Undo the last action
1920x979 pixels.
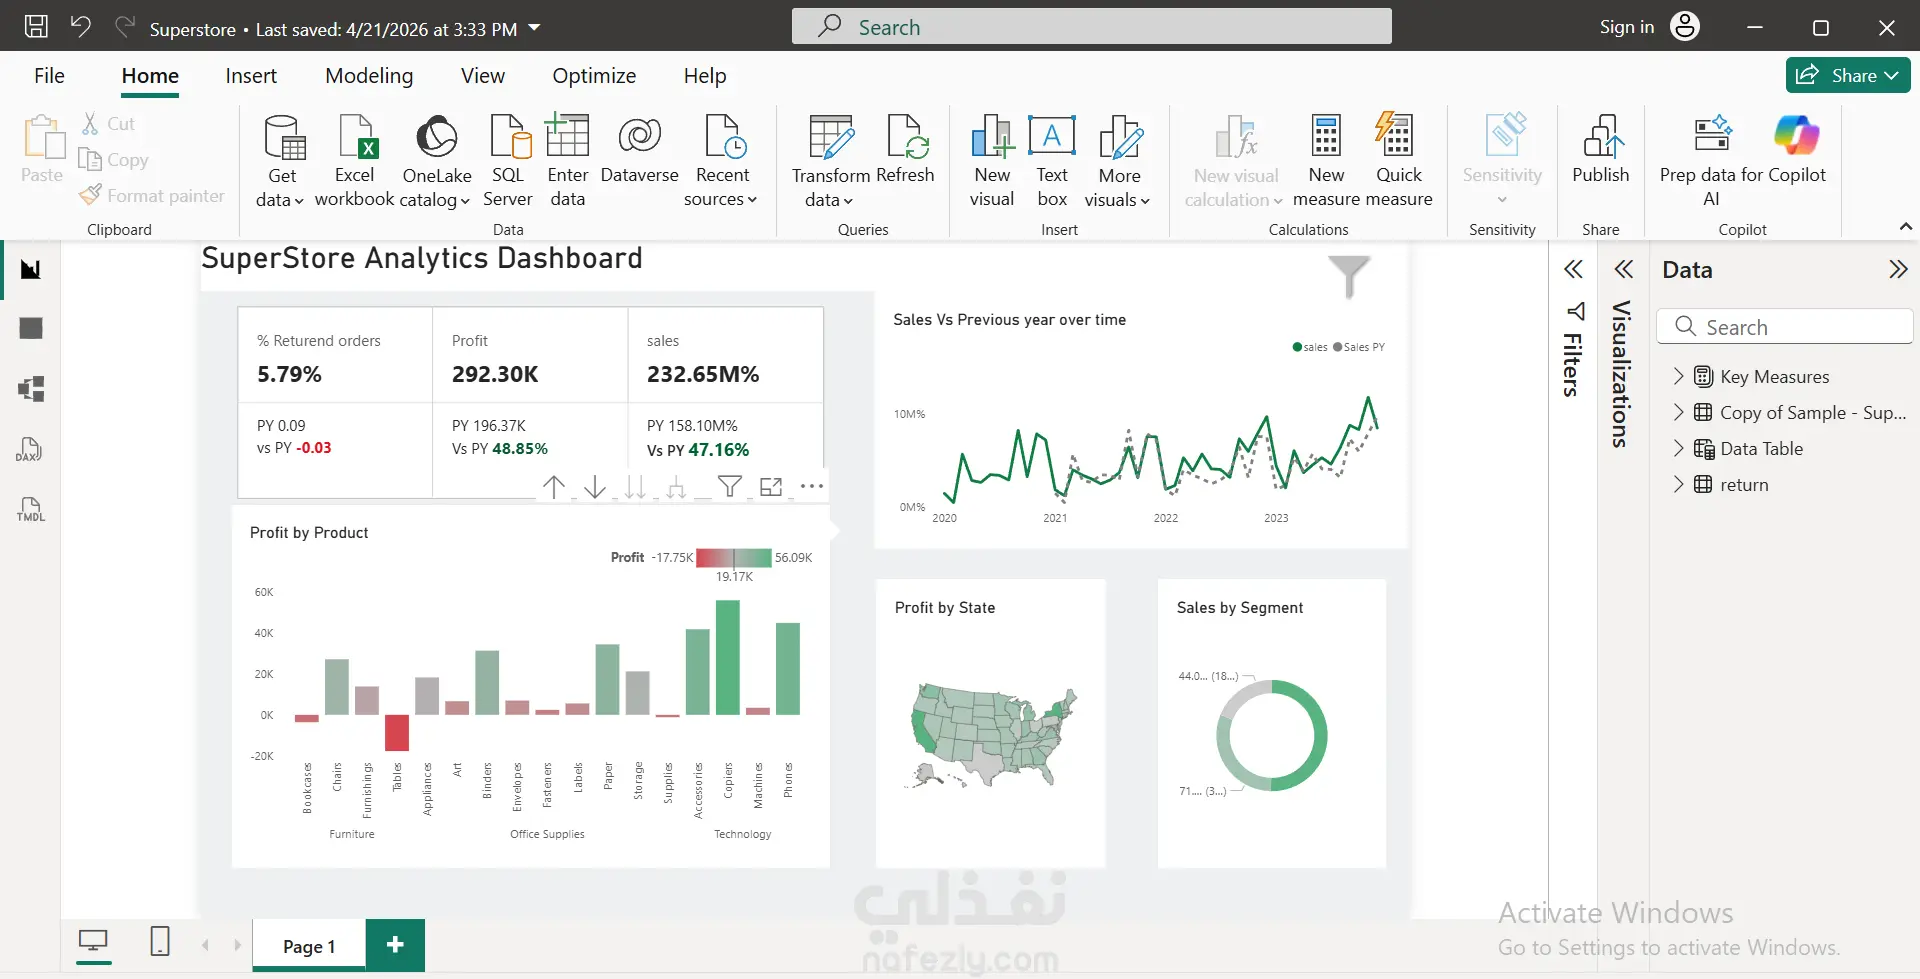click(x=81, y=27)
